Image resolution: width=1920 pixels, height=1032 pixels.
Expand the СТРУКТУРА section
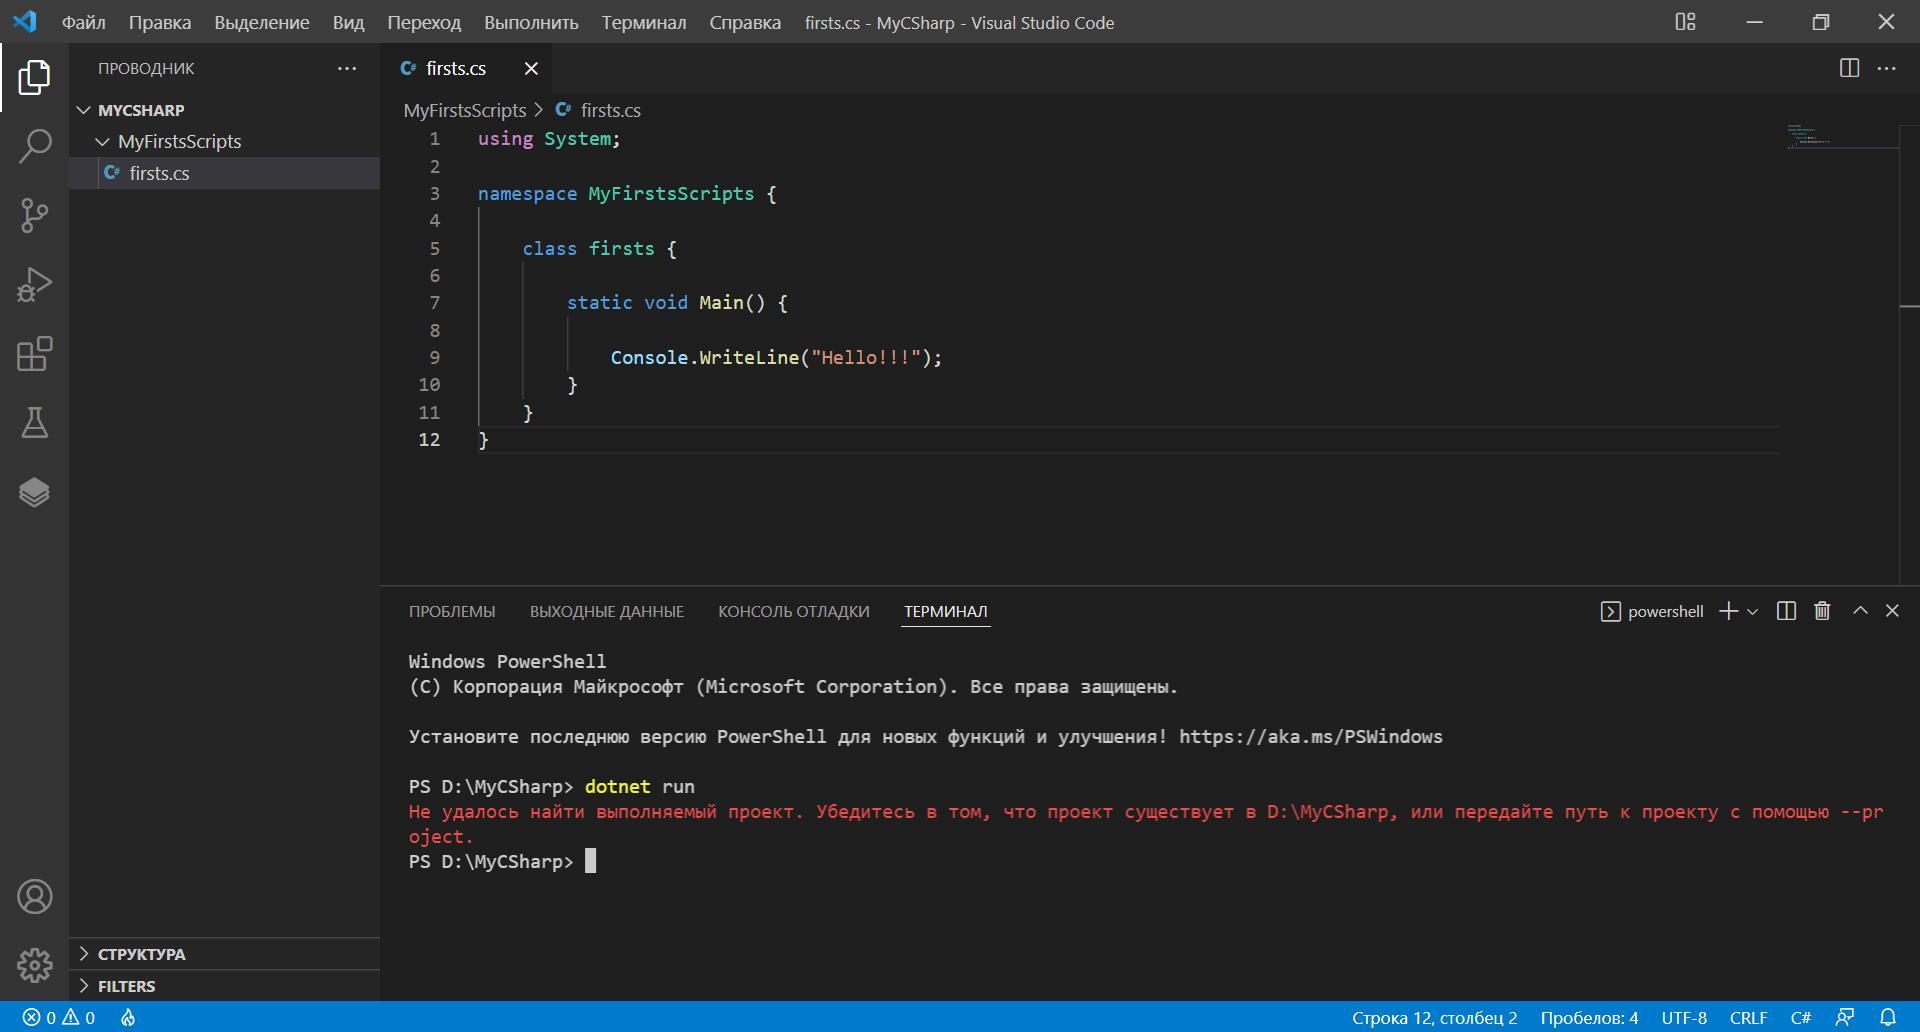(141, 954)
